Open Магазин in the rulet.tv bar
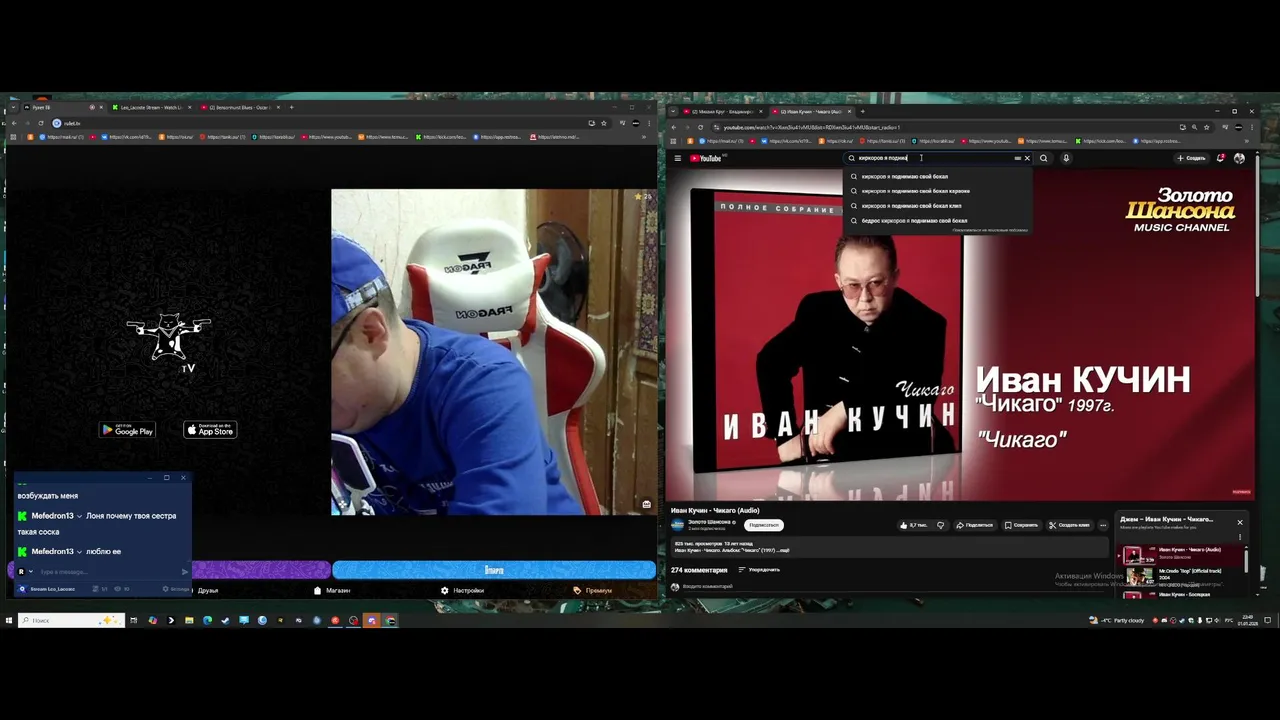The height and width of the screenshot is (720, 1280). [x=332, y=590]
